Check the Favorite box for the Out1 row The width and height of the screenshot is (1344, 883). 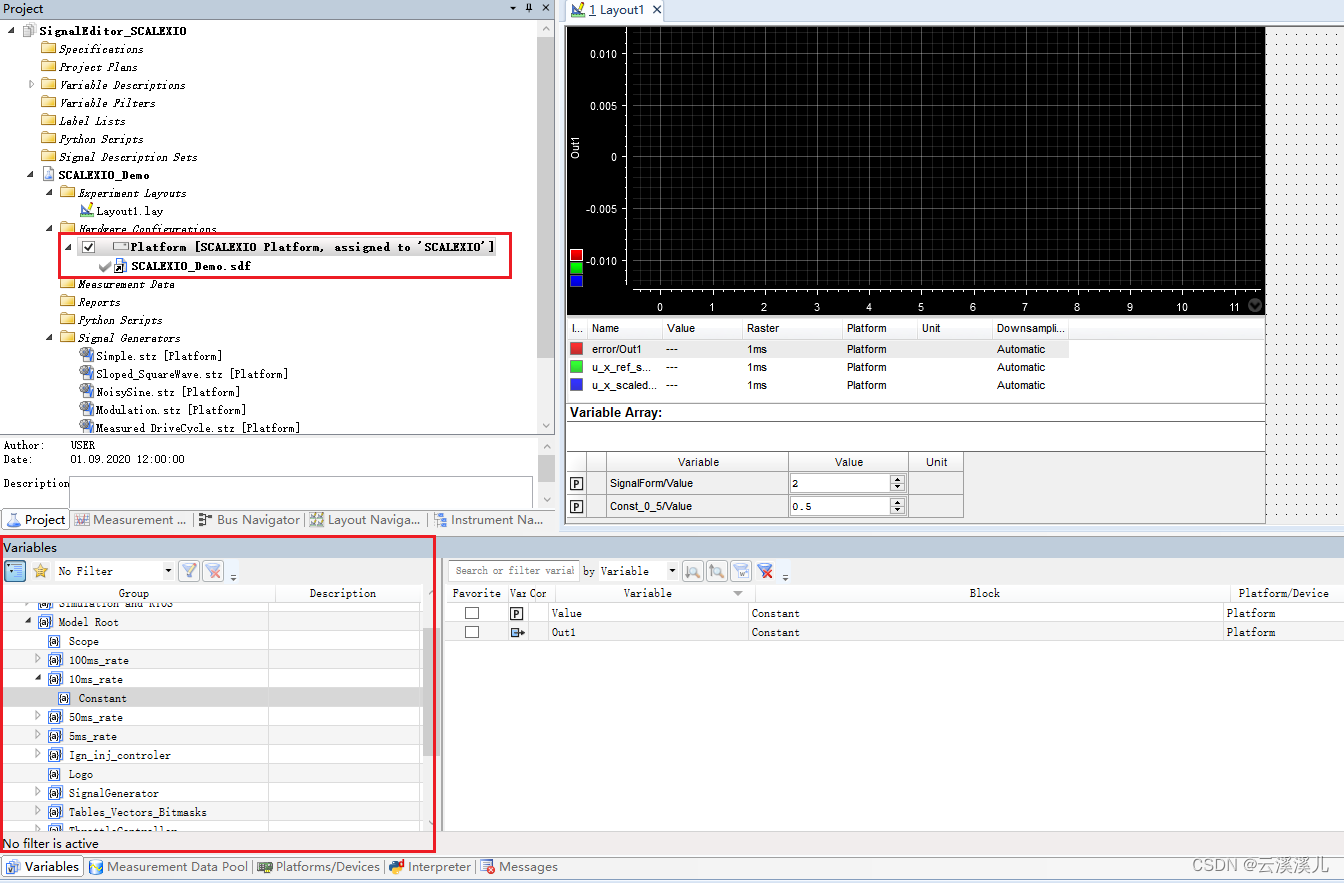(472, 632)
